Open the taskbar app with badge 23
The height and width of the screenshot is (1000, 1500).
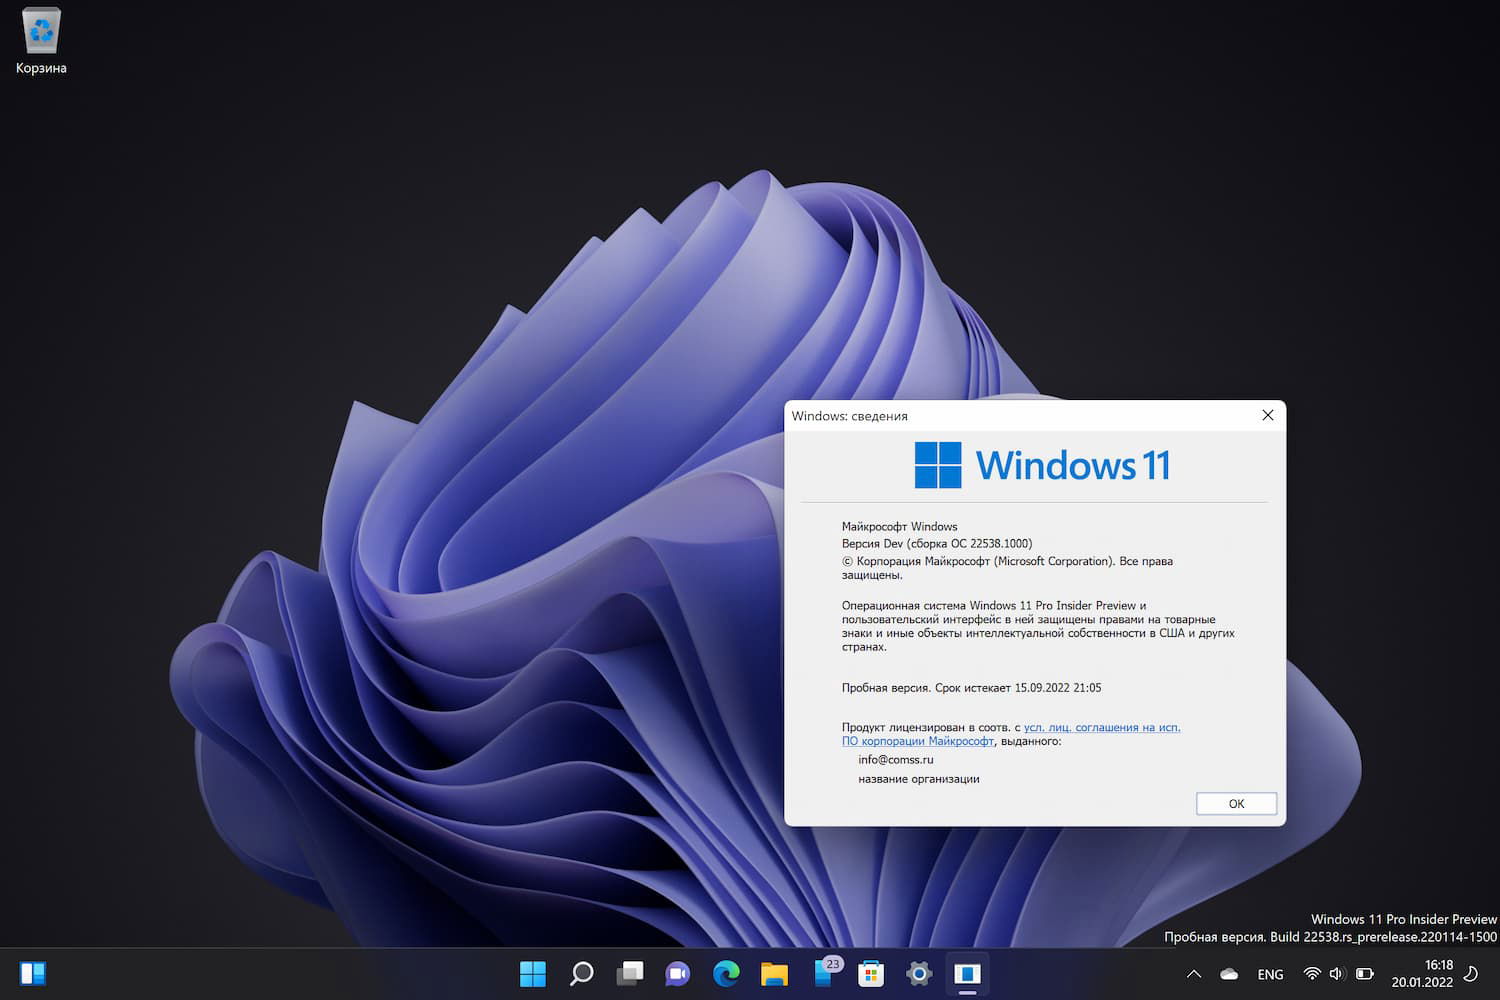(826, 972)
